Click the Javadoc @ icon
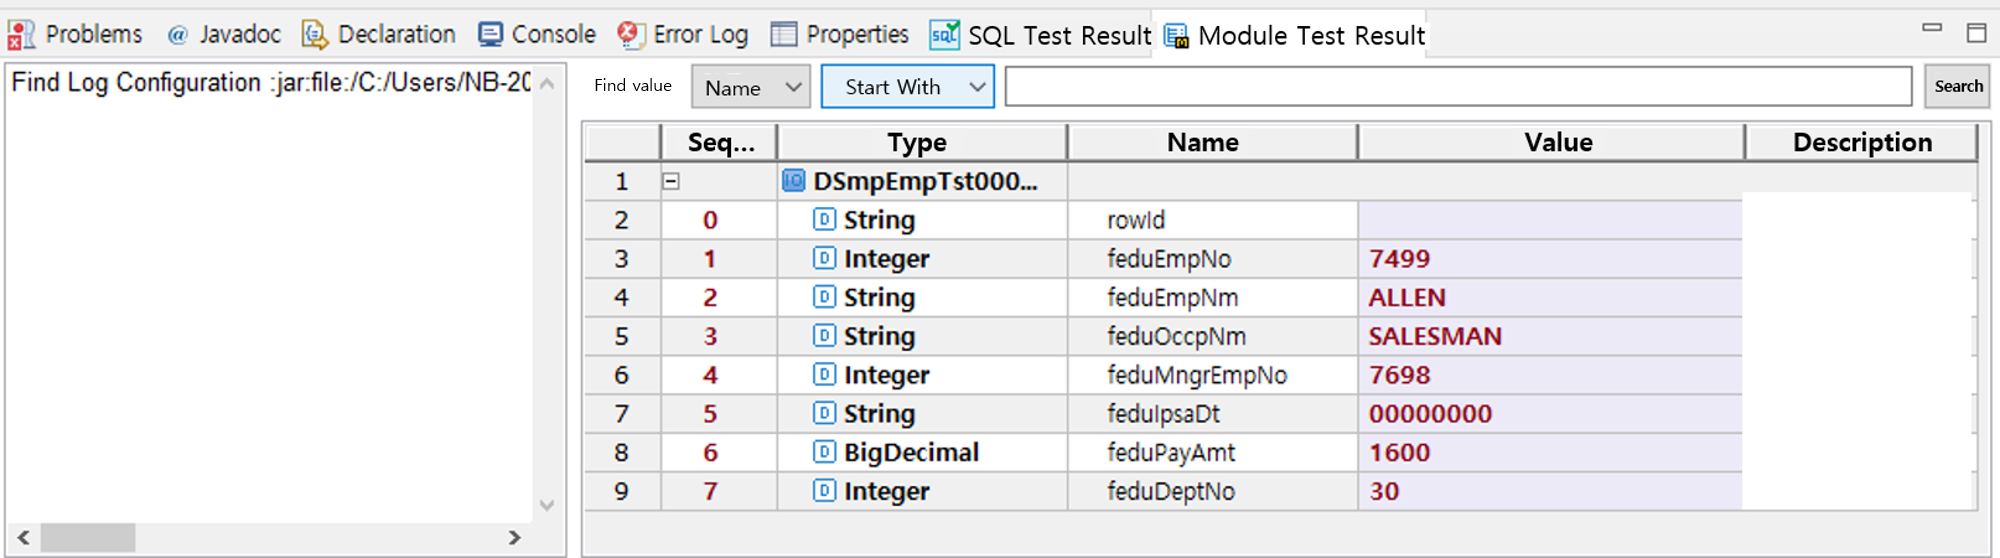 [177, 35]
